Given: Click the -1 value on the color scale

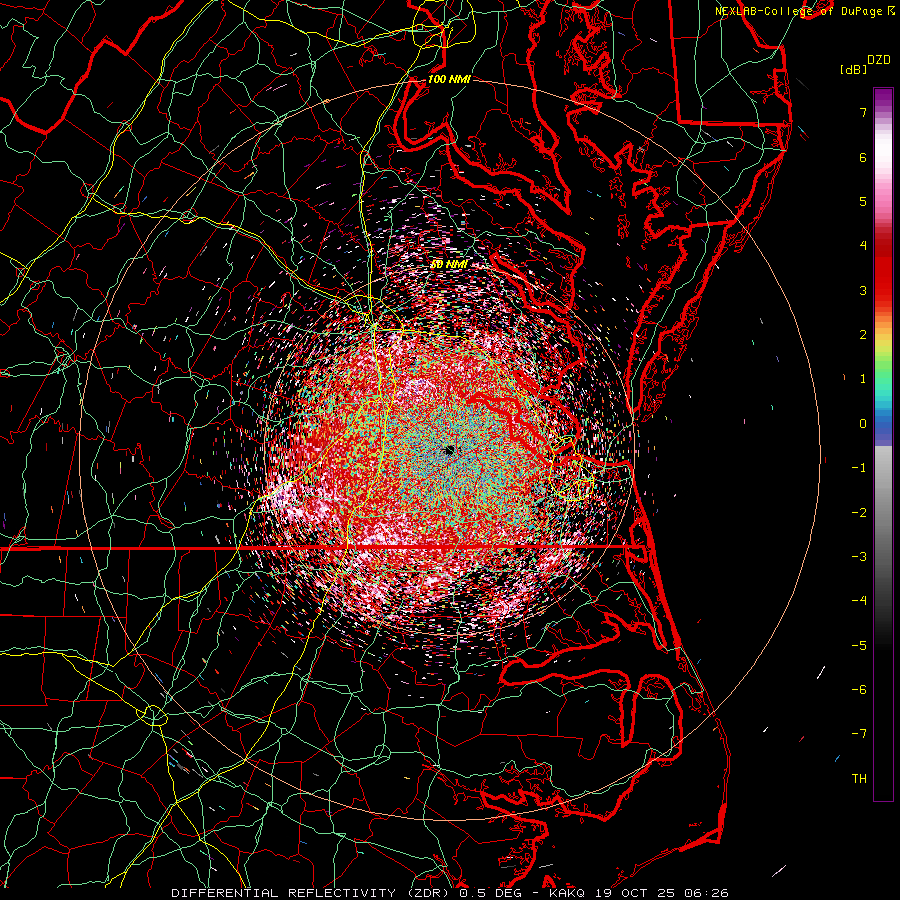Looking at the screenshot, I should (859, 468).
